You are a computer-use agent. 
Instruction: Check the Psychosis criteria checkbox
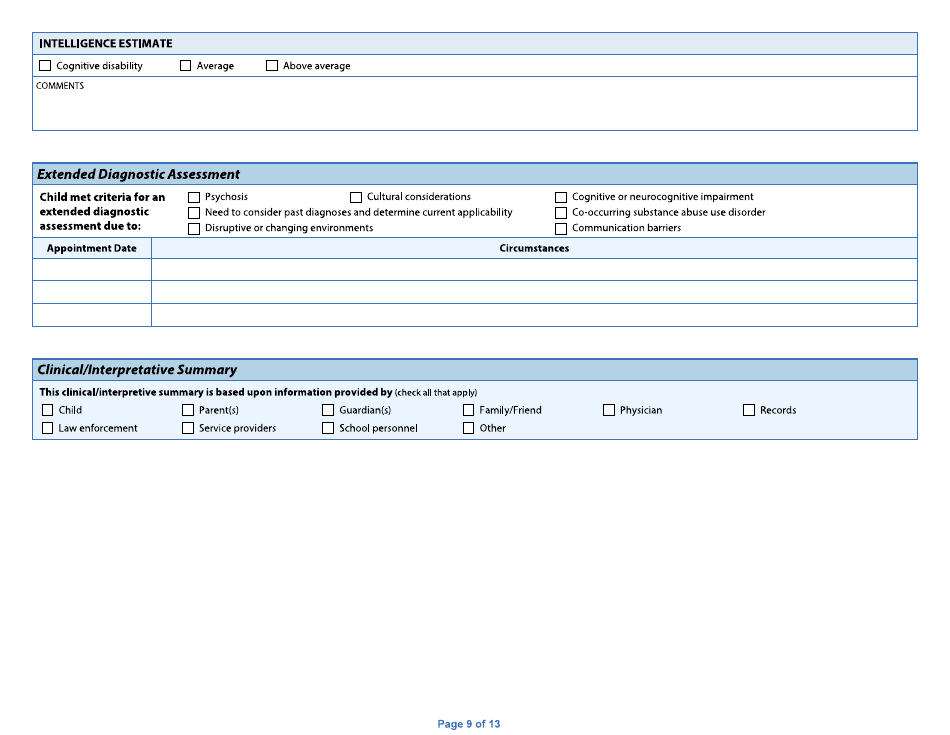pyautogui.click(x=193, y=197)
